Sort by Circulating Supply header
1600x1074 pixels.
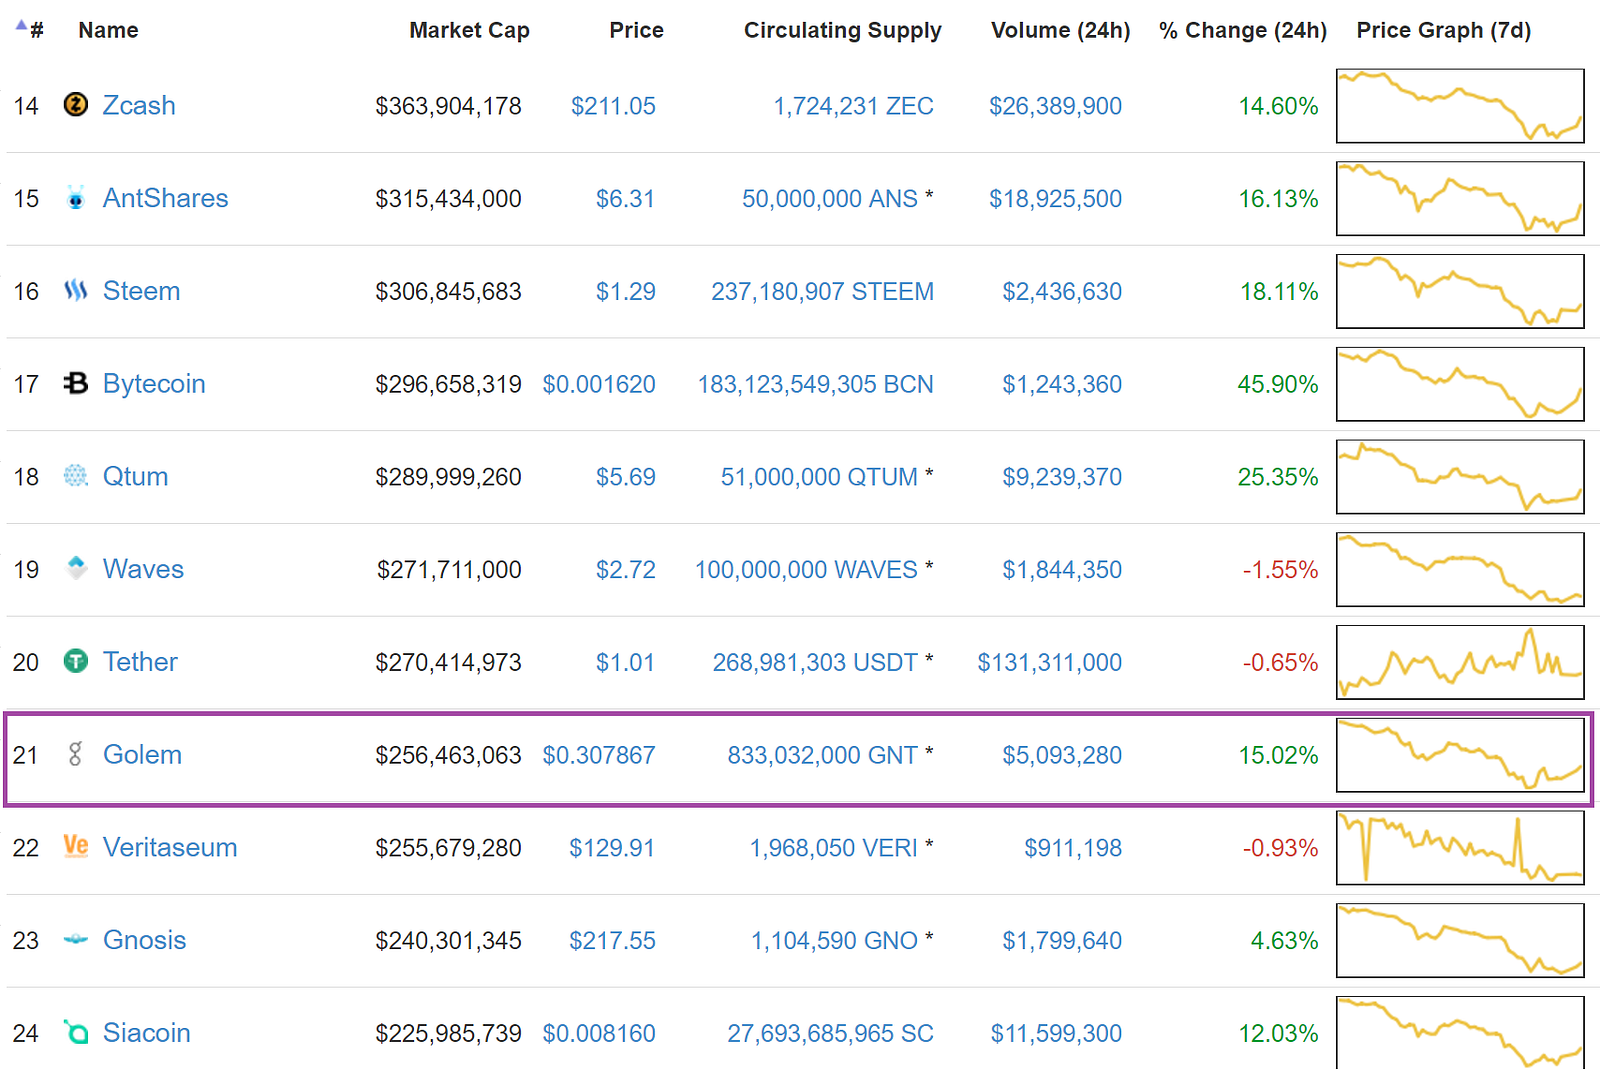pos(842,30)
